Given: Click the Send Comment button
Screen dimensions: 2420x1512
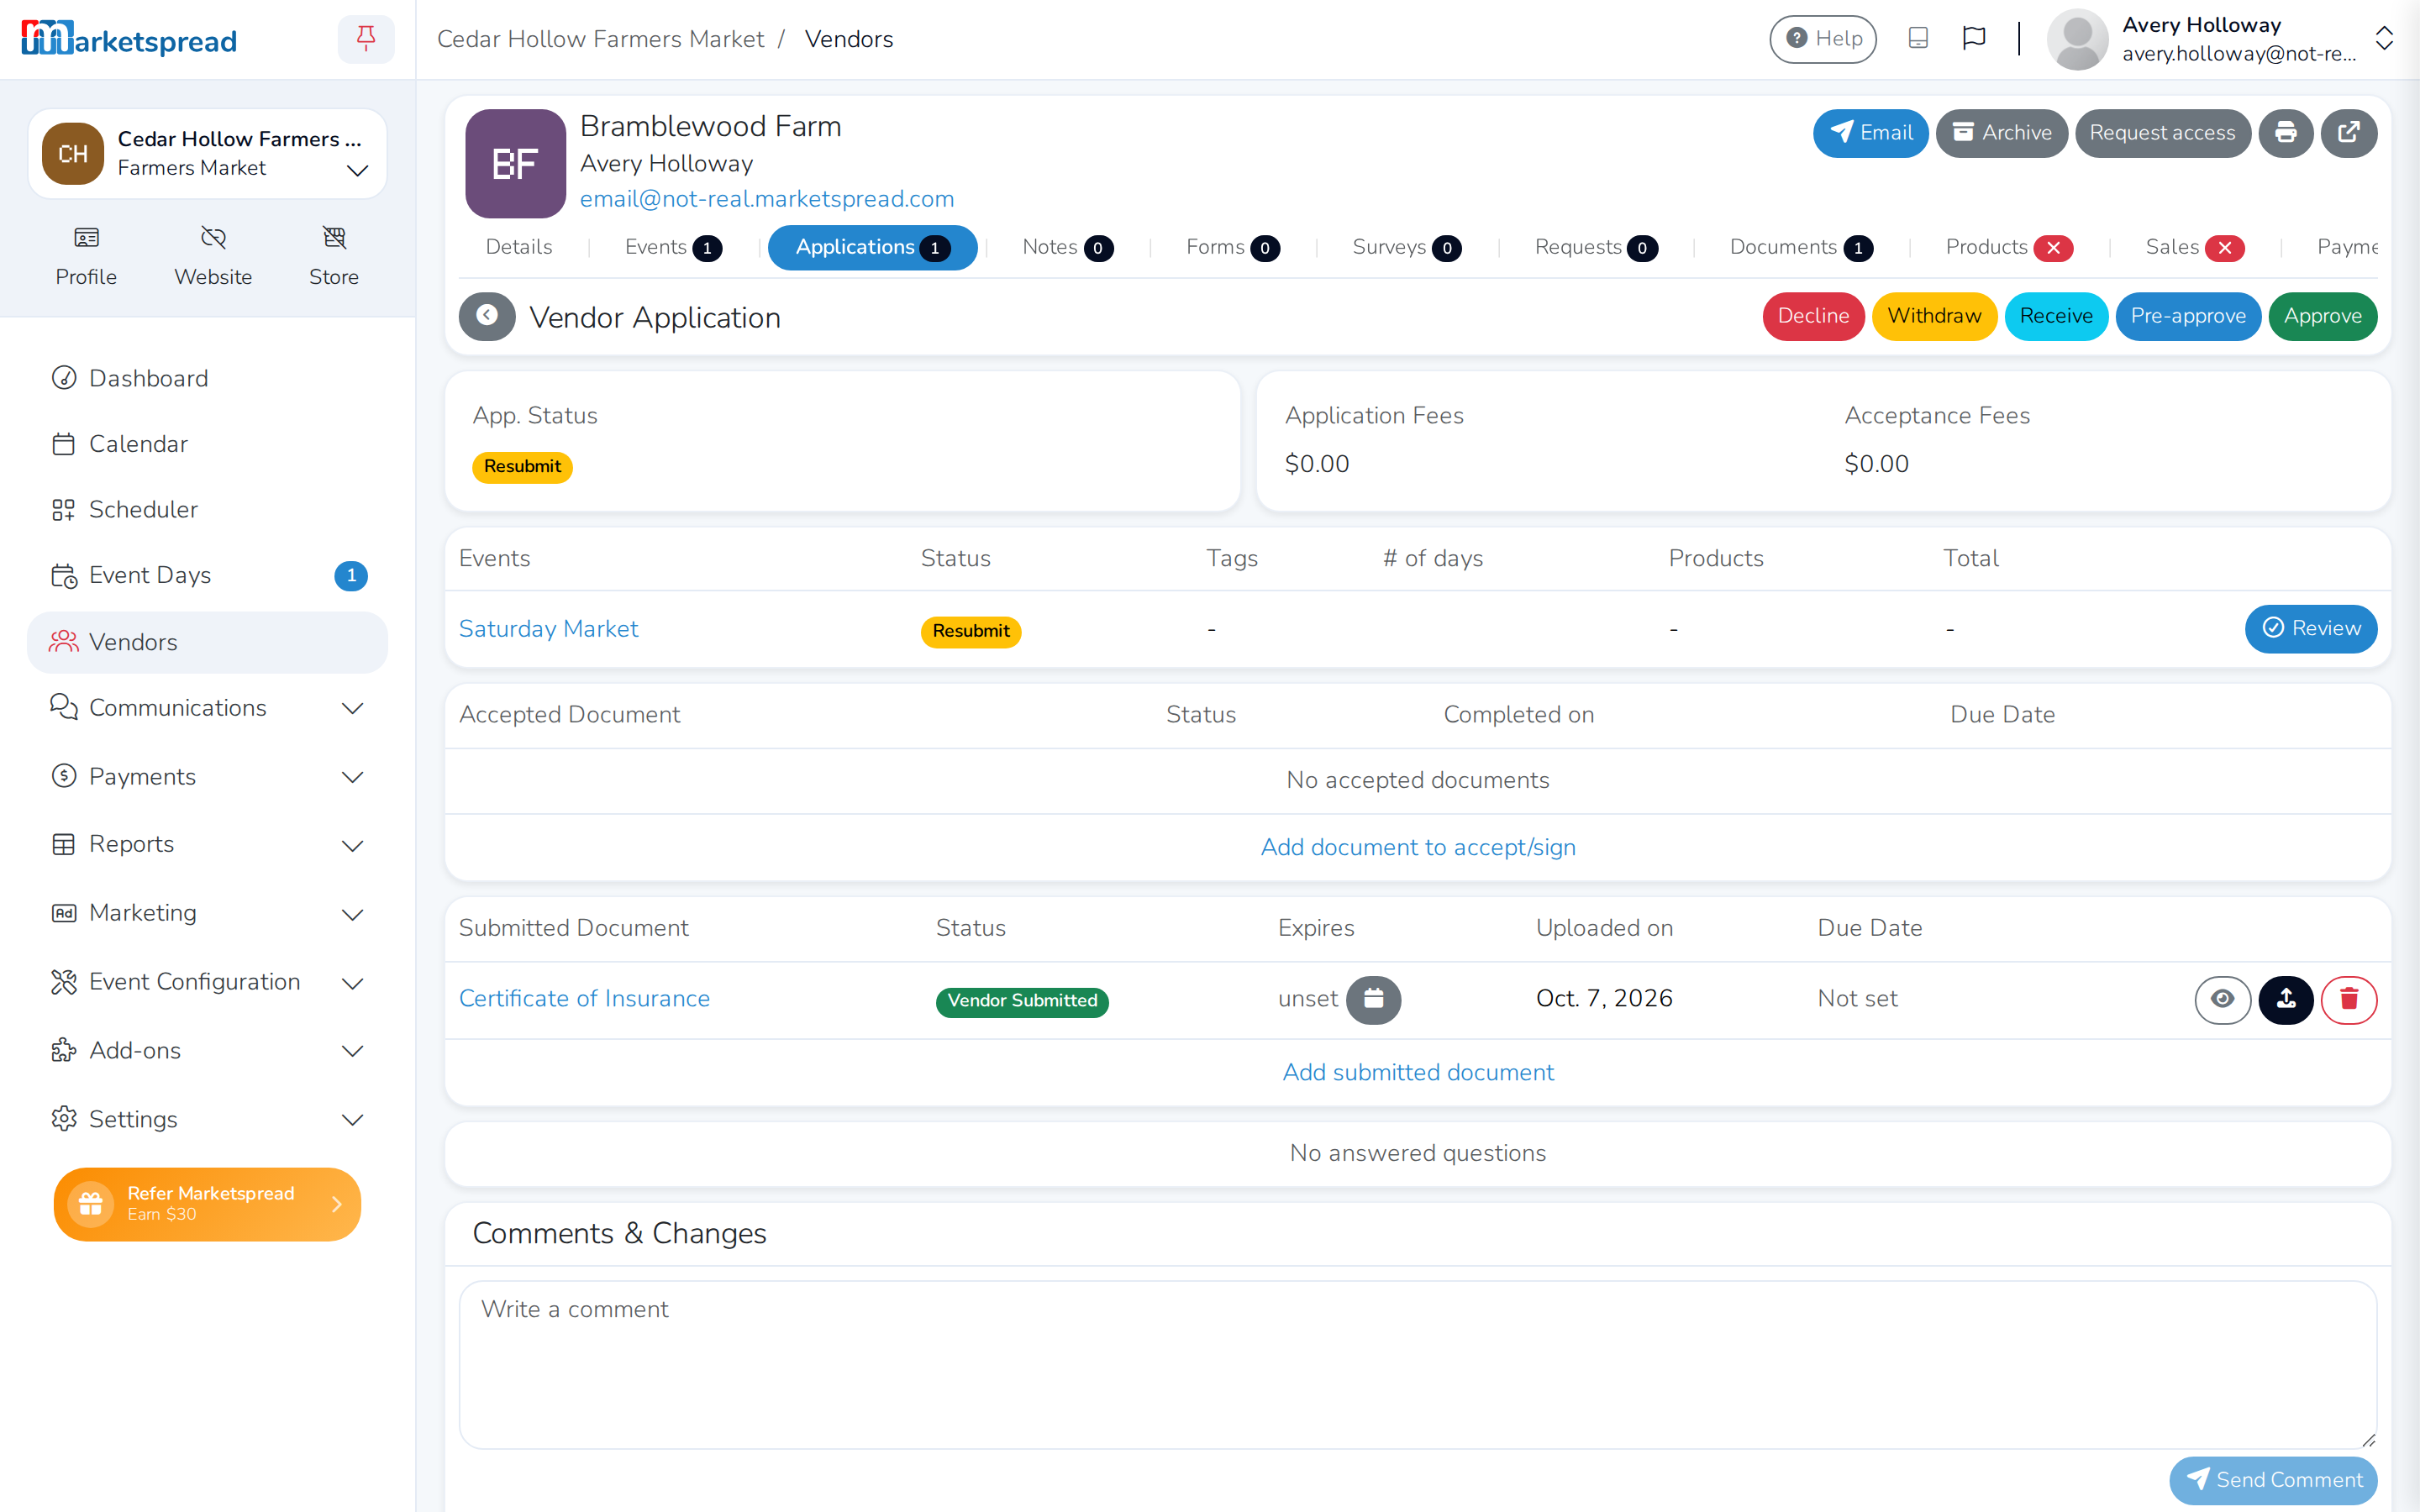Looking at the screenshot, I should coord(2272,1480).
